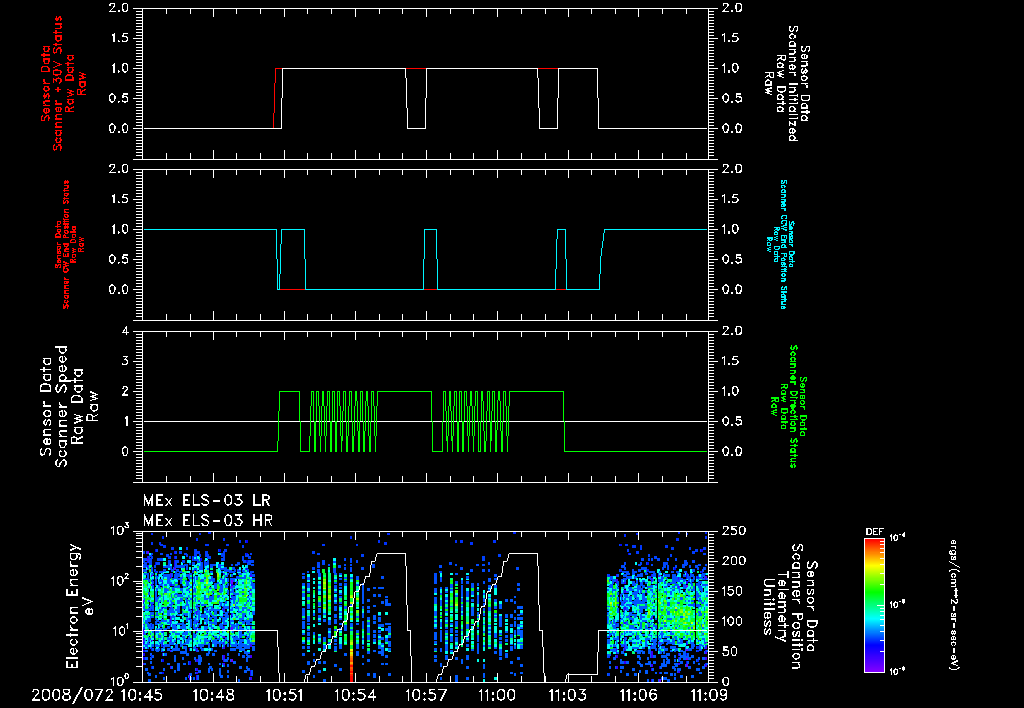
Task: Select the 'MEx ELS-03 LR' label
Action: [x=206, y=501]
